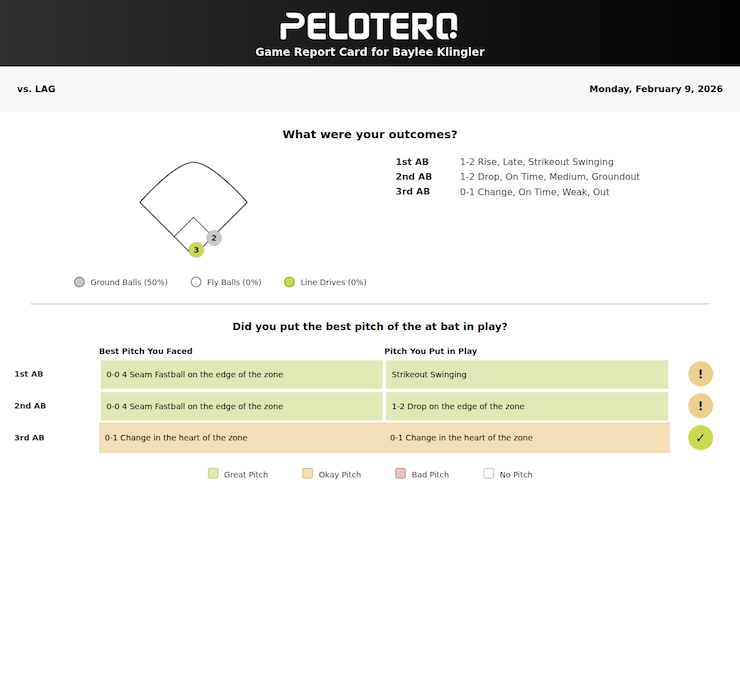Click the Okay Pitch orange swatch
Viewport: 740px width, 683px height.
[308, 473]
